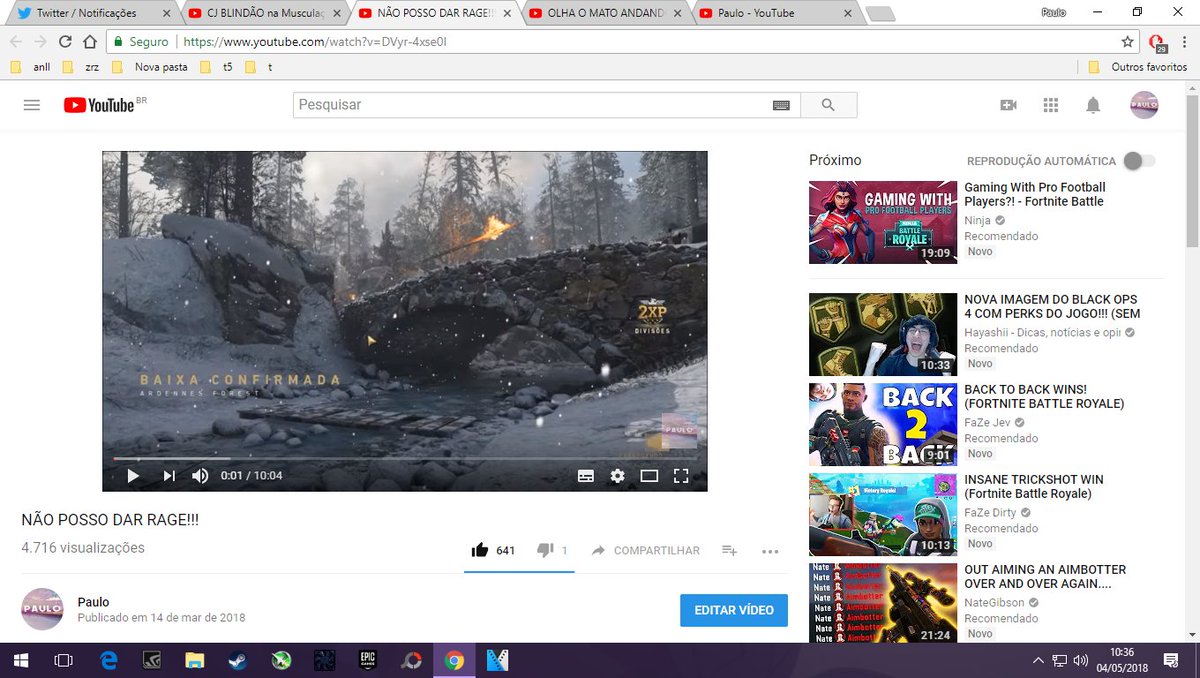Open the Gaming With Pro Football Players thumbnail

click(882, 222)
